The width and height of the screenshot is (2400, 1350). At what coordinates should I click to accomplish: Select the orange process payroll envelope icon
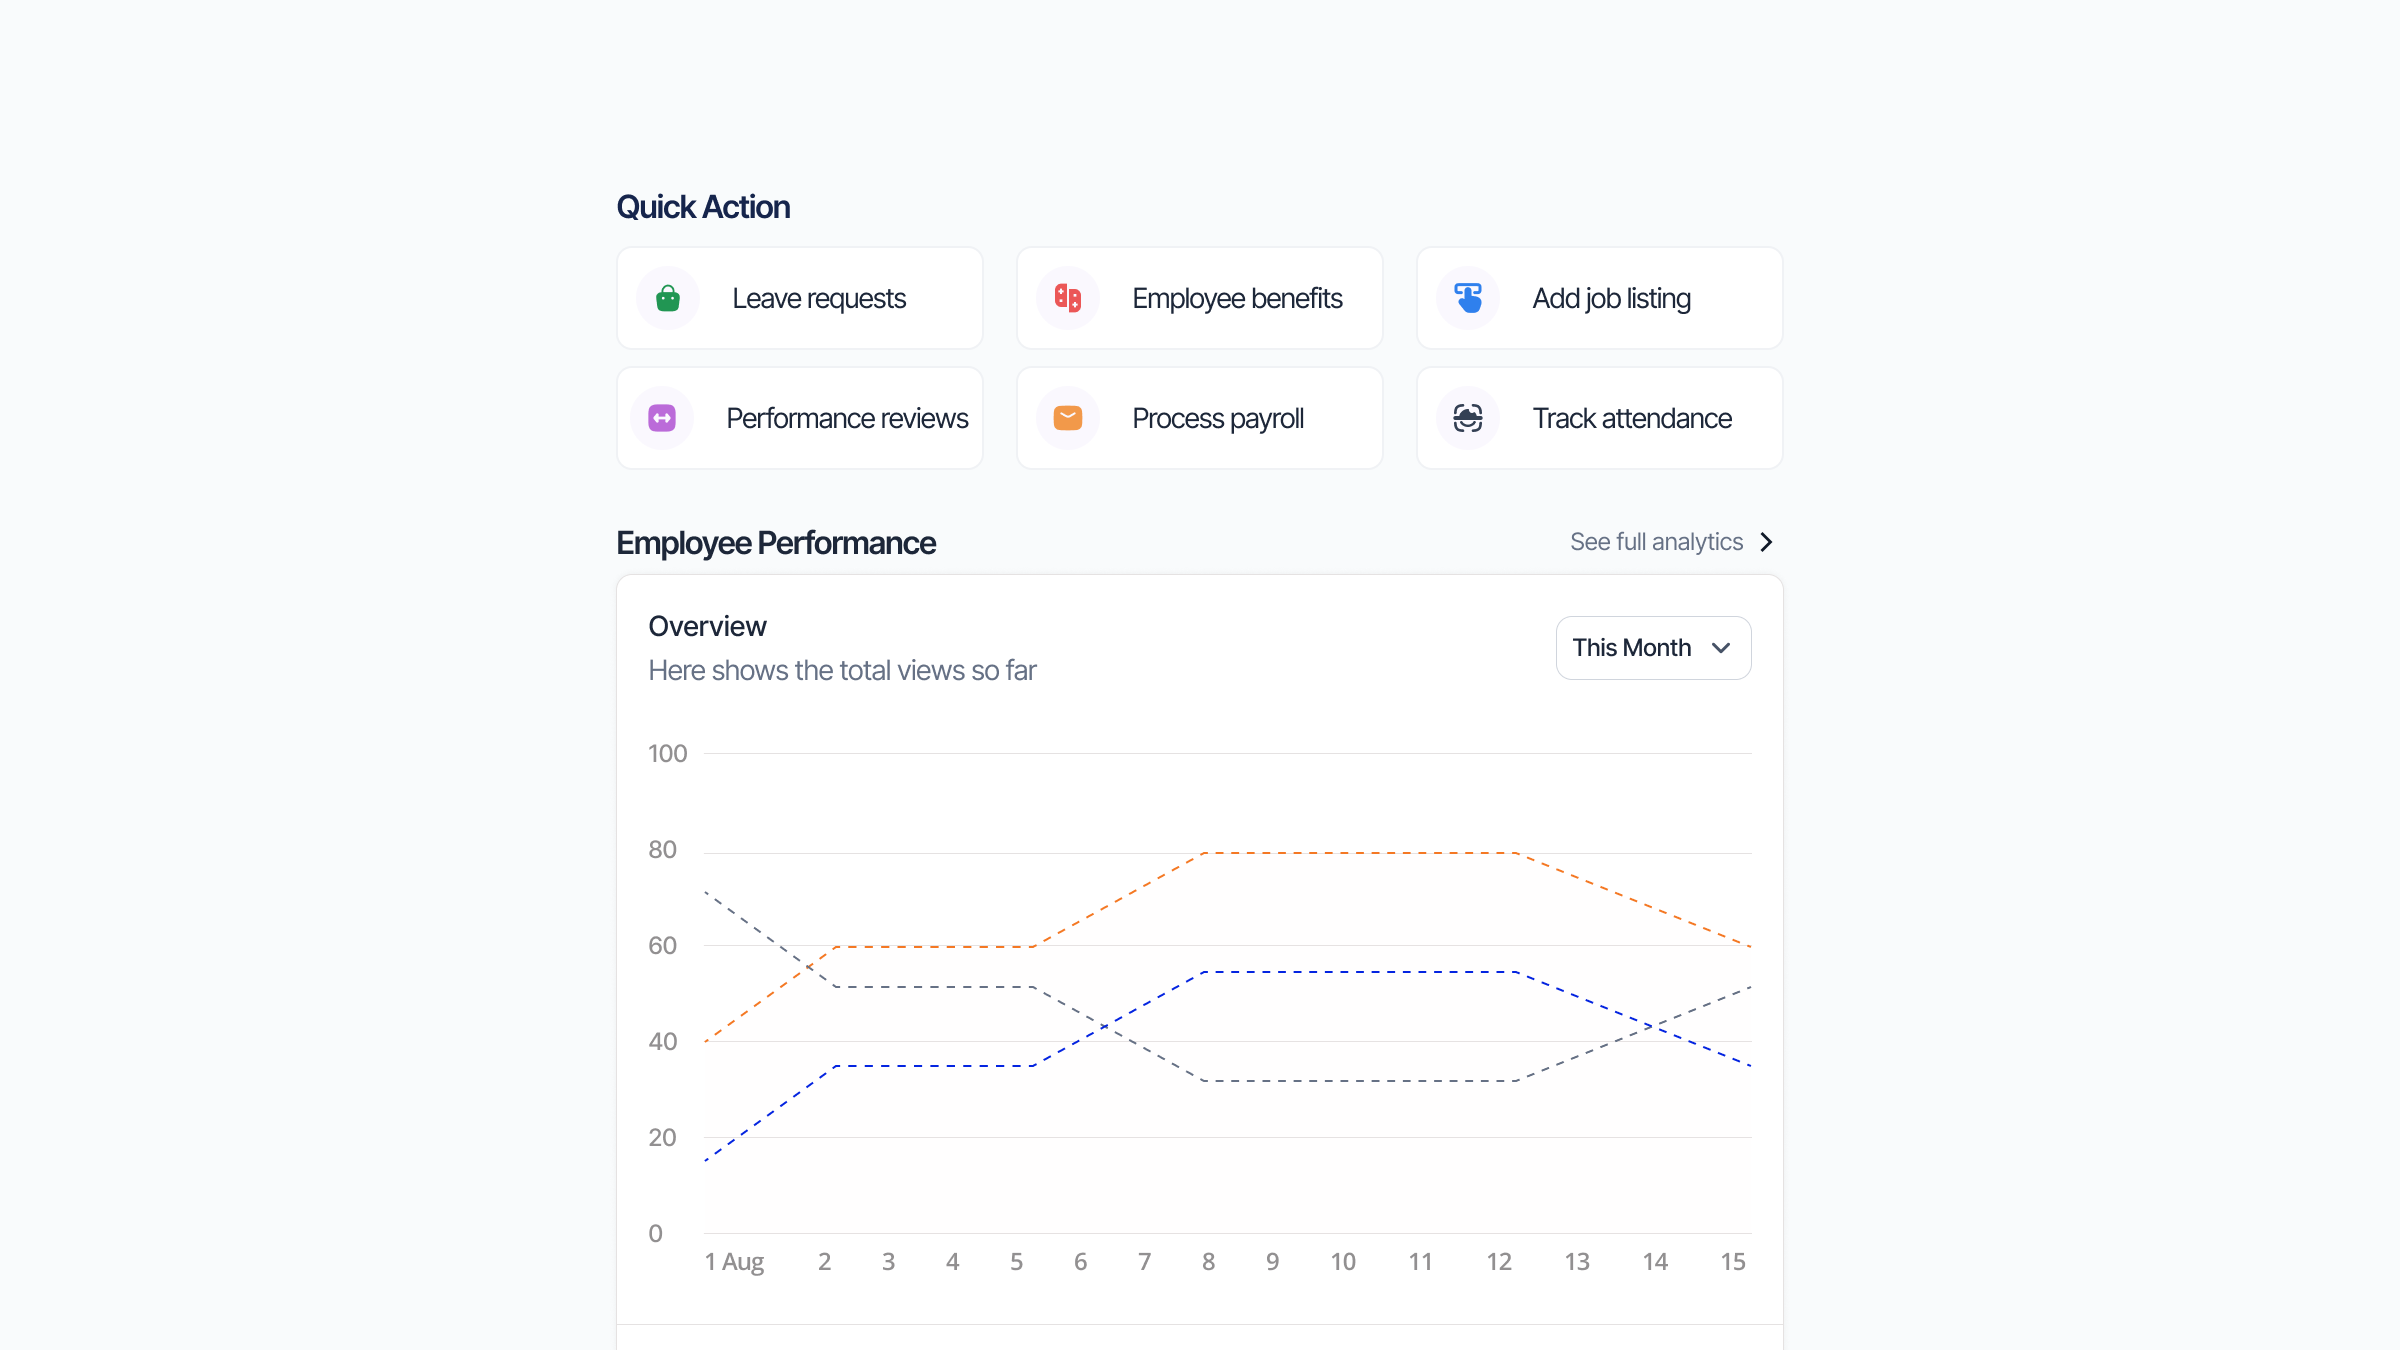pos(1066,418)
